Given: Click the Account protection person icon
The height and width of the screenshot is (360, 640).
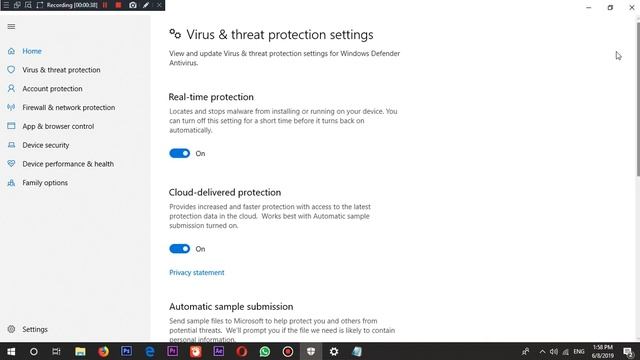Looking at the screenshot, I should (x=11, y=89).
